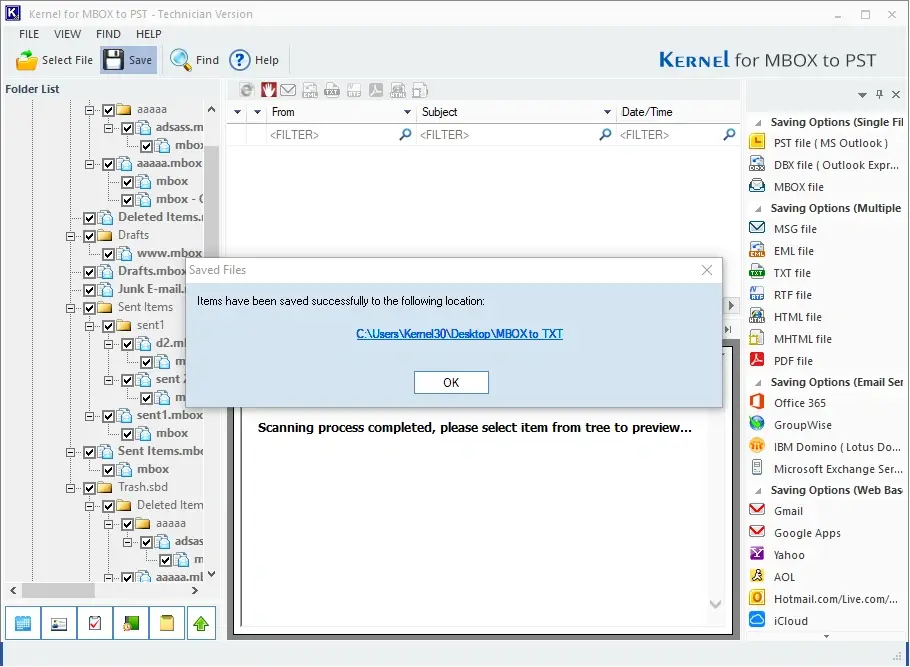The image size is (910, 667).
Task: Collapse the Trash.sbd tree node
Action: [70, 488]
